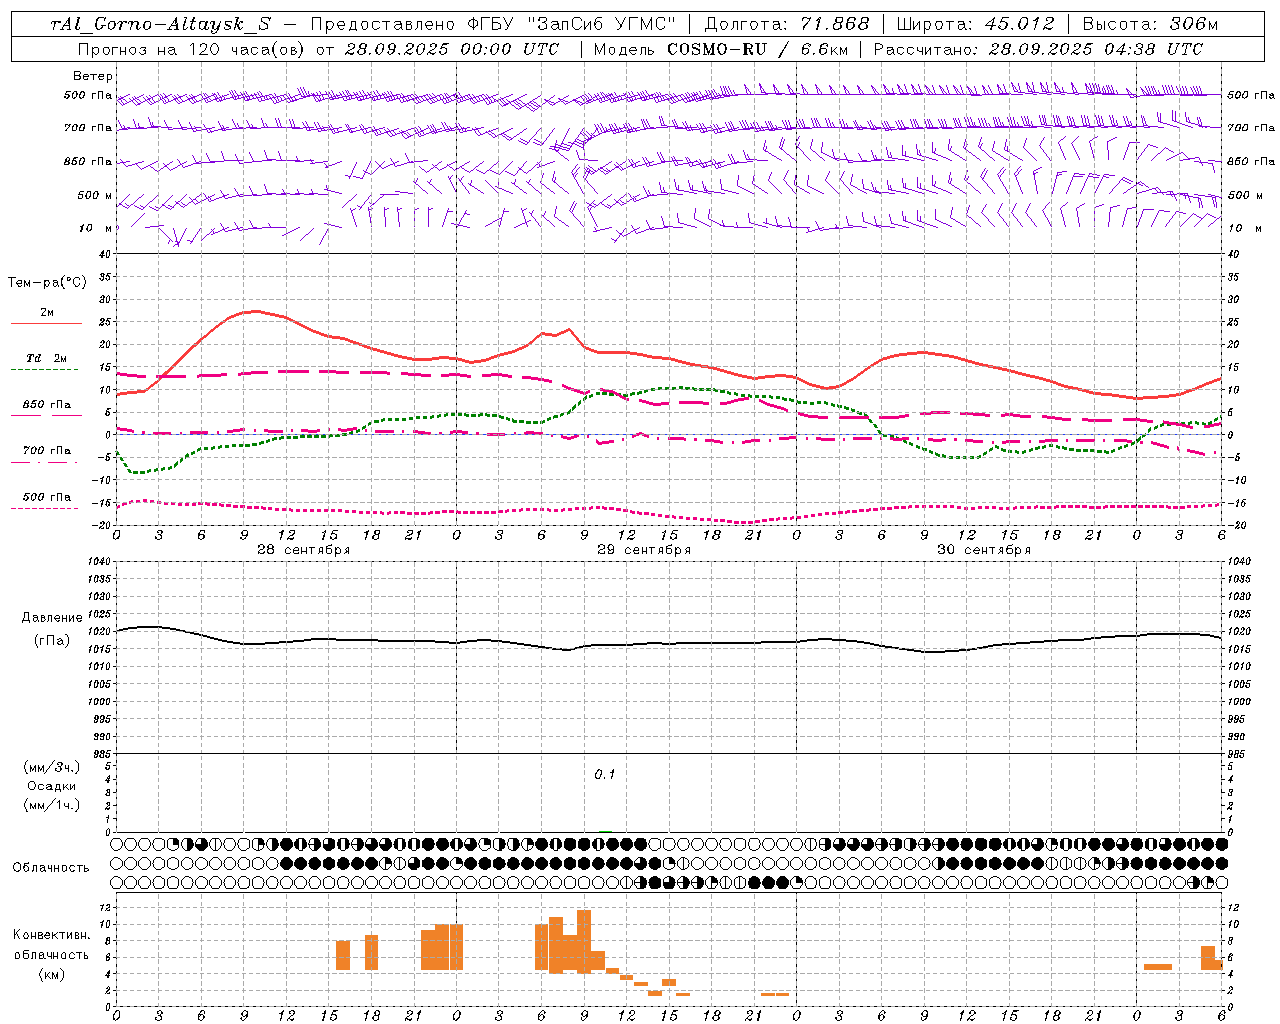Click the (км) unit under convective cloud label

(51, 974)
